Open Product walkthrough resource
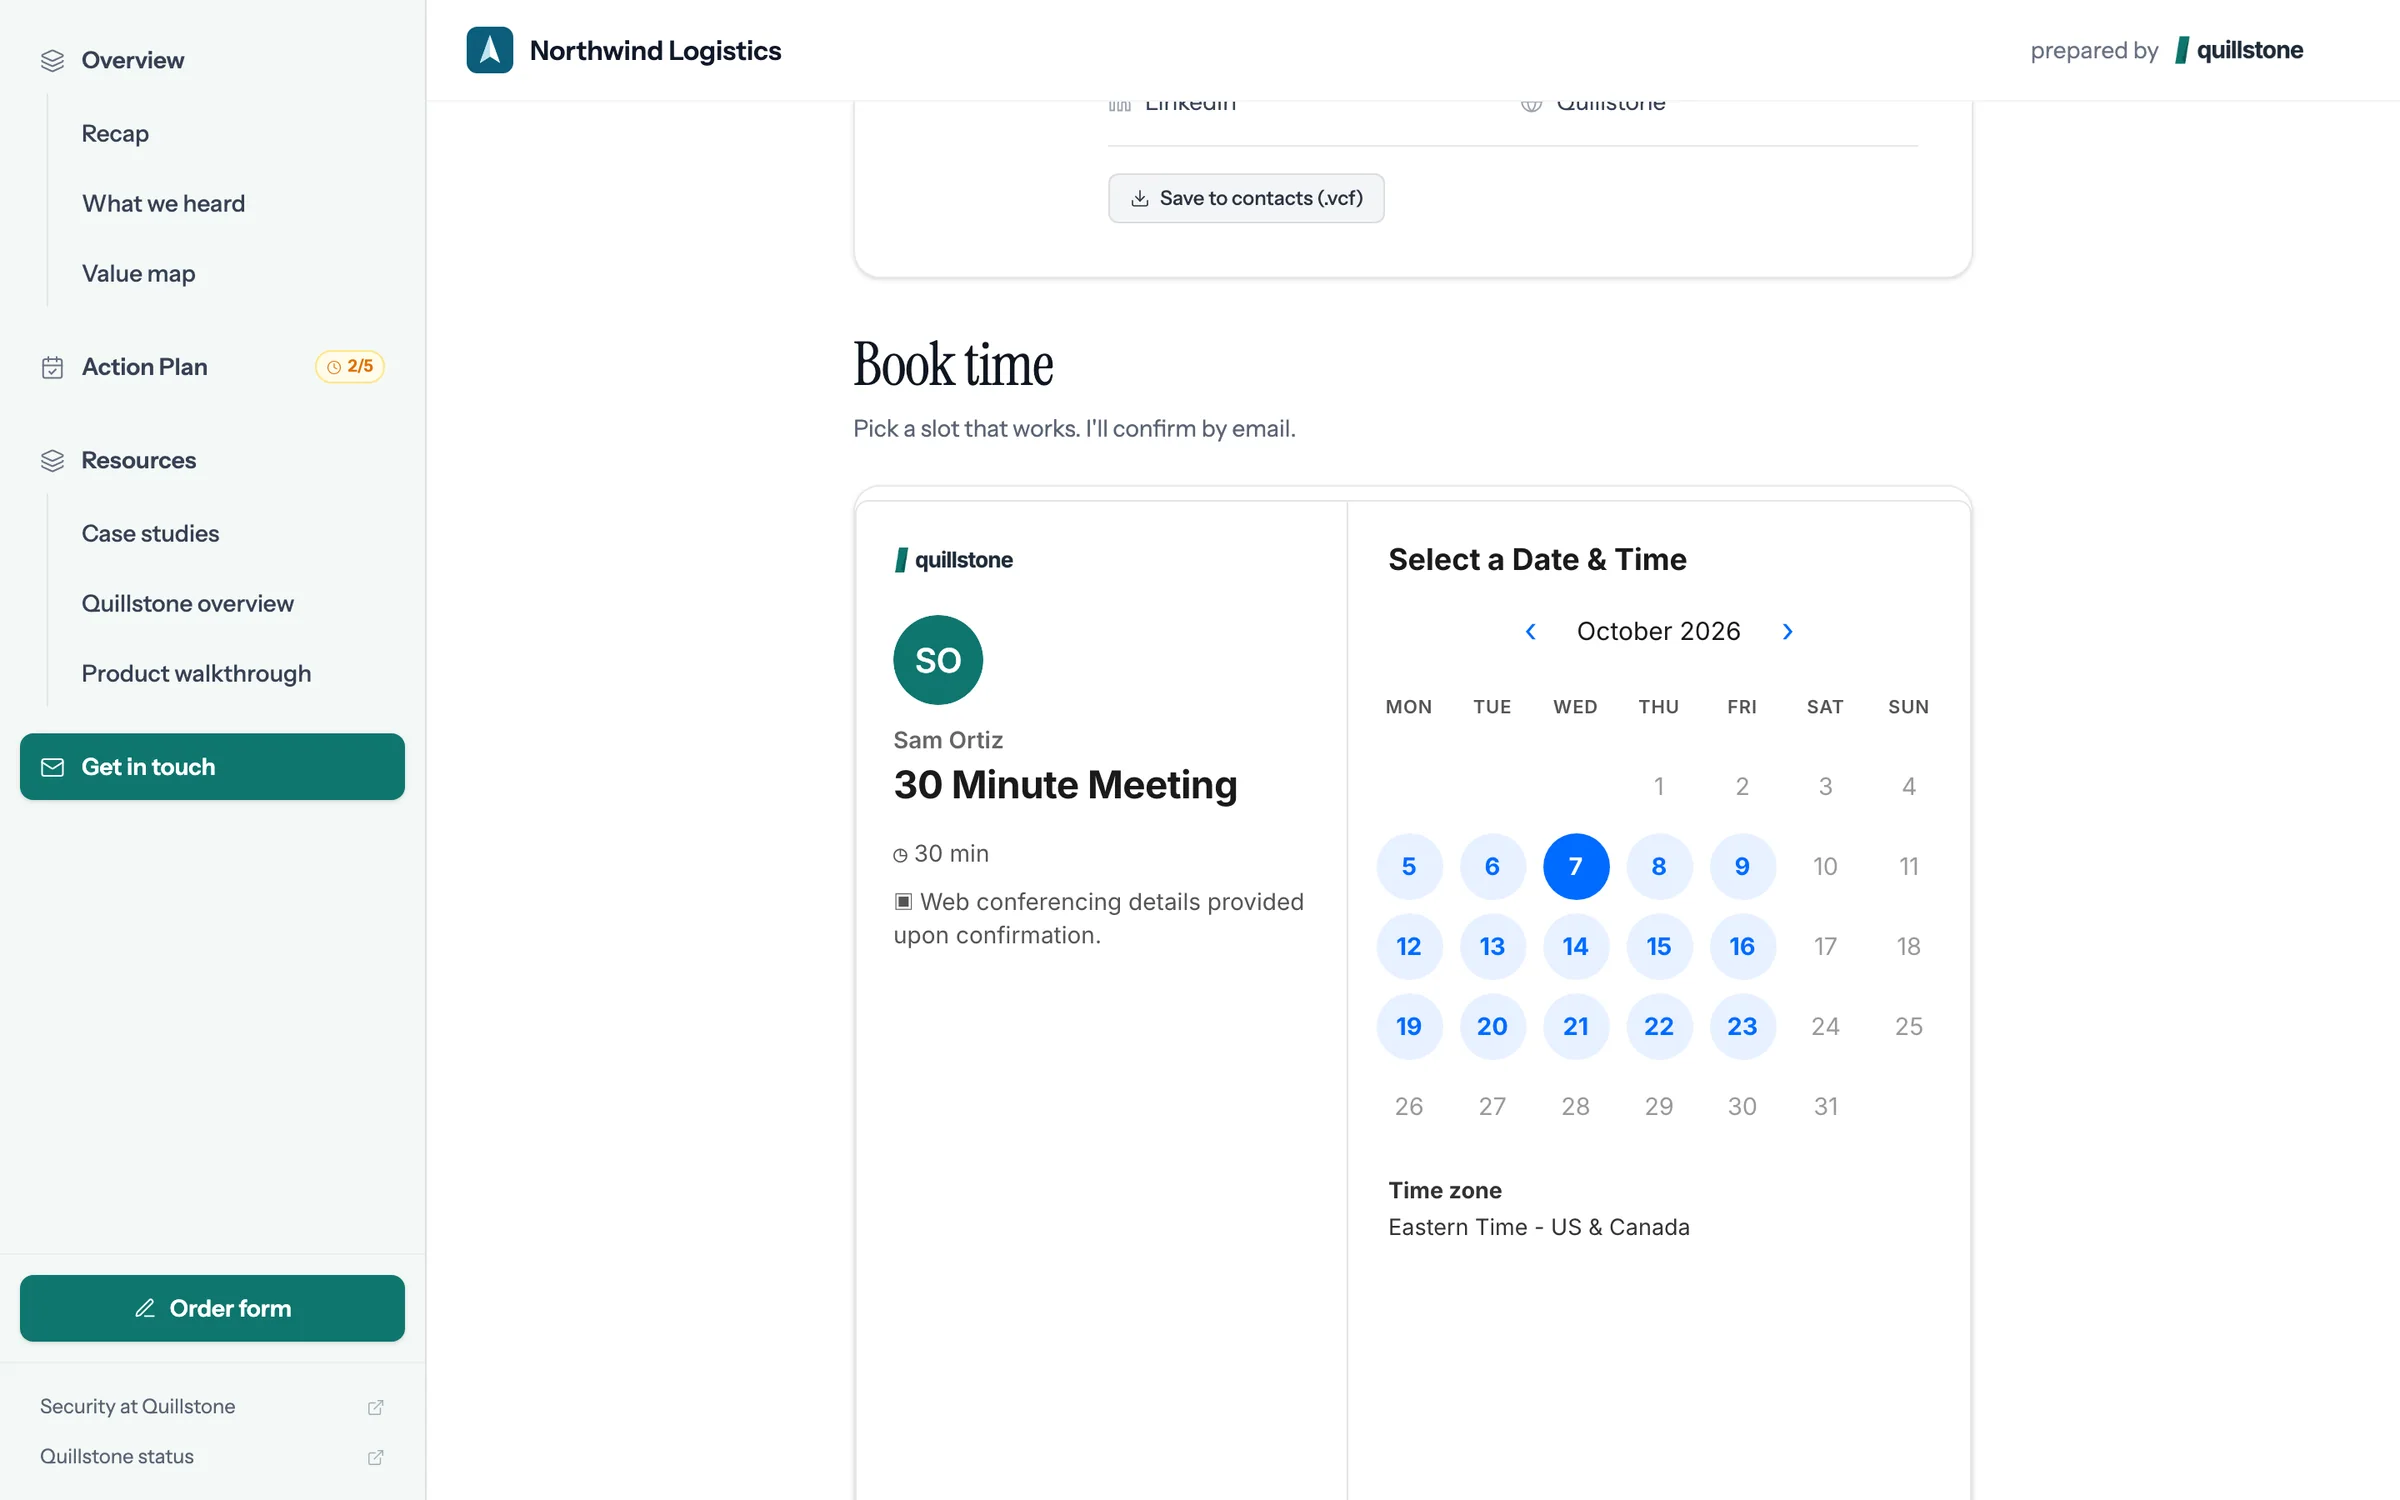This screenshot has width=2400, height=1500. coord(196,673)
